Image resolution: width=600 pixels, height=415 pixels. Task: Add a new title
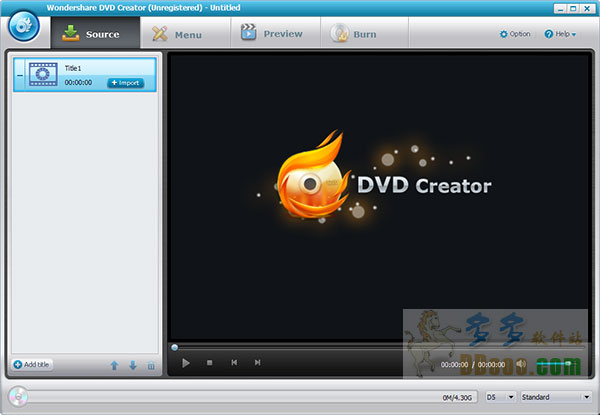point(32,365)
